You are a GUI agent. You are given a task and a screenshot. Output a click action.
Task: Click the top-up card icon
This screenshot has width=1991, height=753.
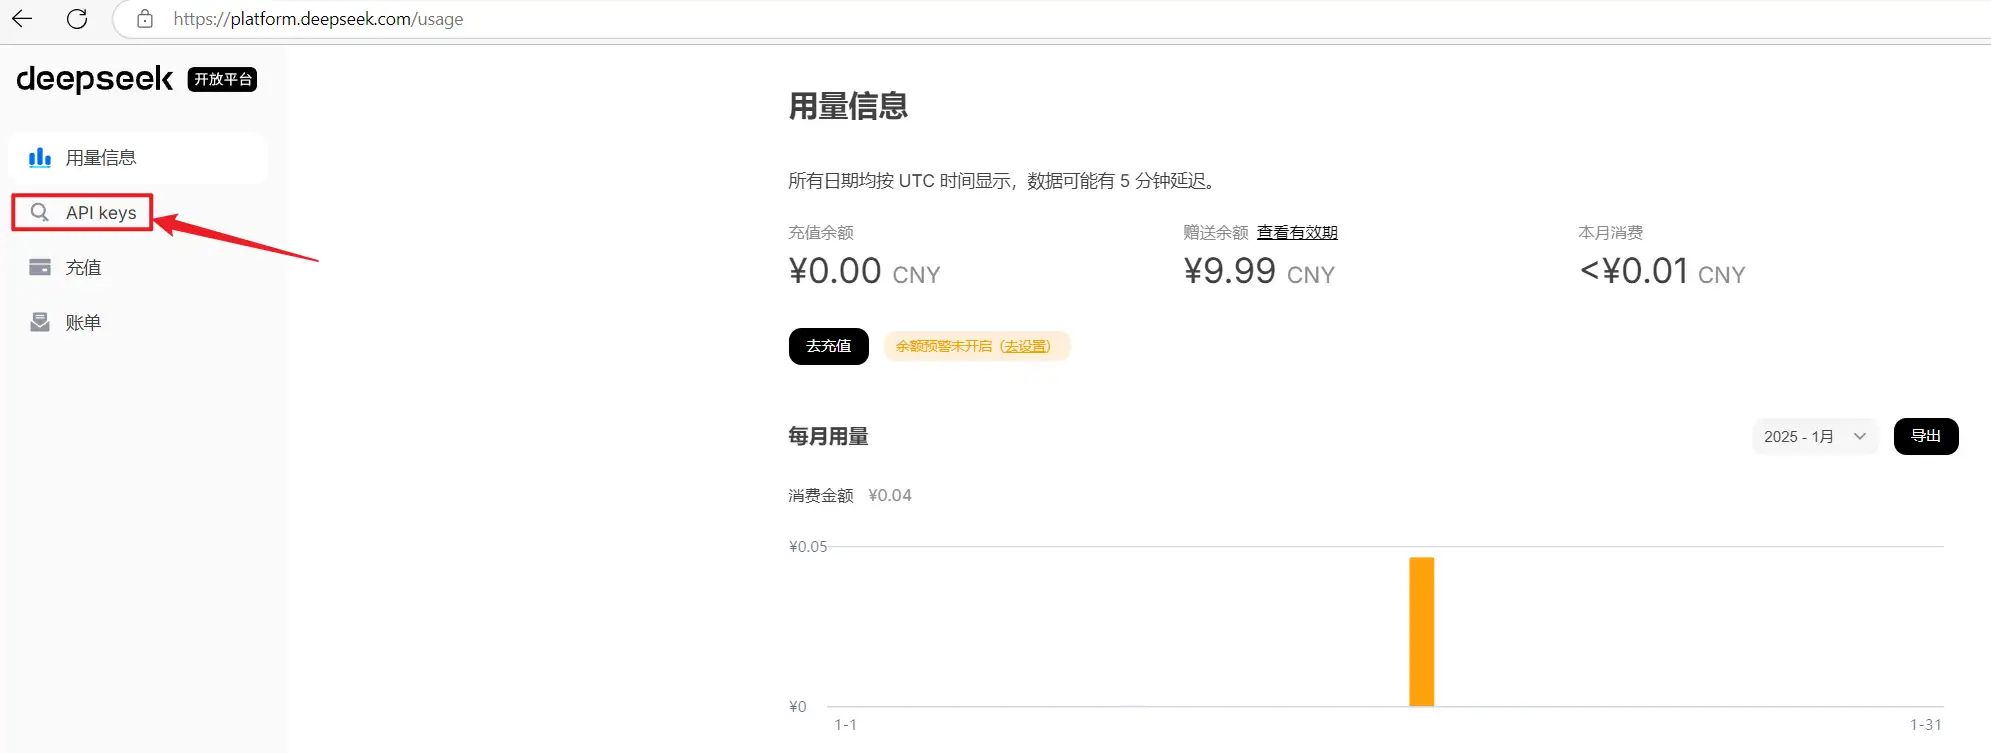pos(40,268)
